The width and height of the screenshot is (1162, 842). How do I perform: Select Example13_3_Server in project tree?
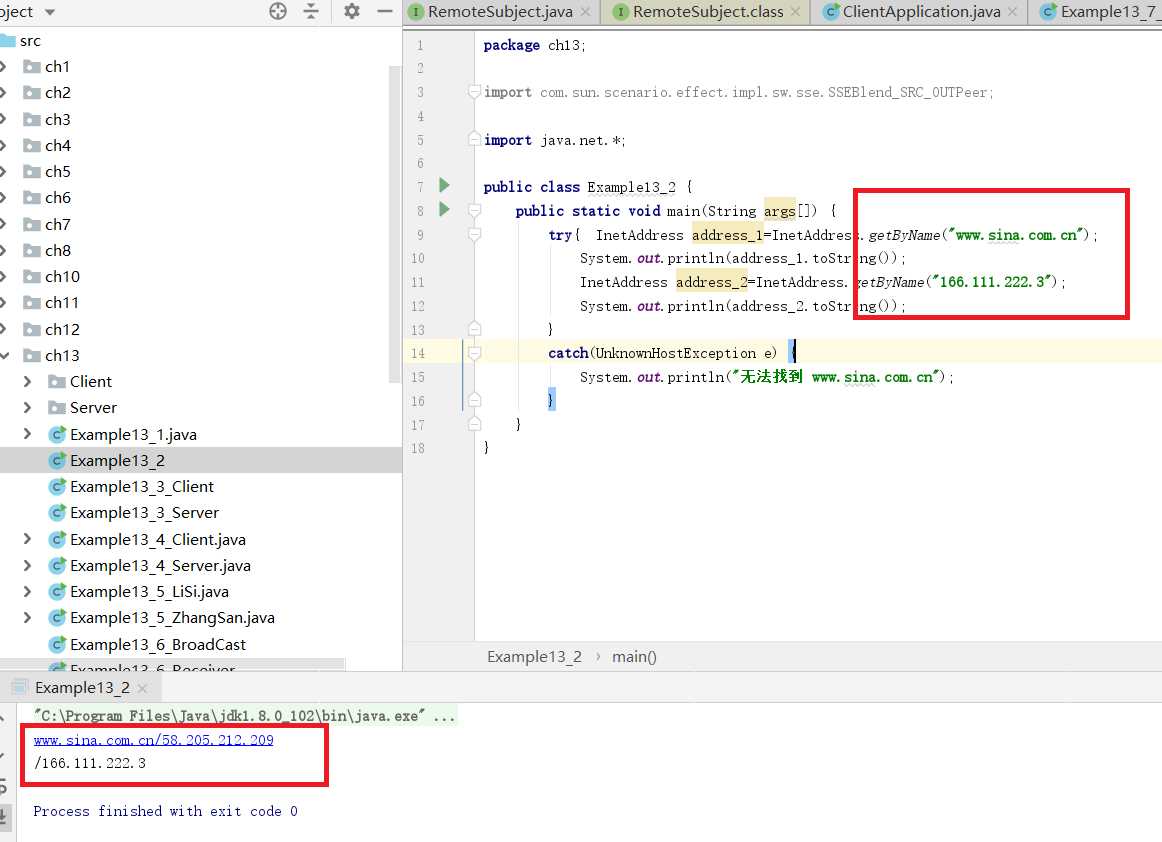click(144, 513)
